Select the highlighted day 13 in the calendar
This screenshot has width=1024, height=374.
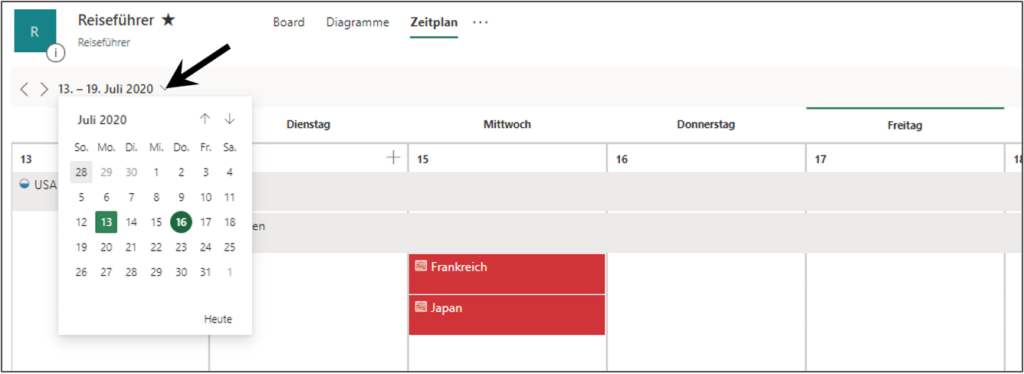tap(106, 222)
